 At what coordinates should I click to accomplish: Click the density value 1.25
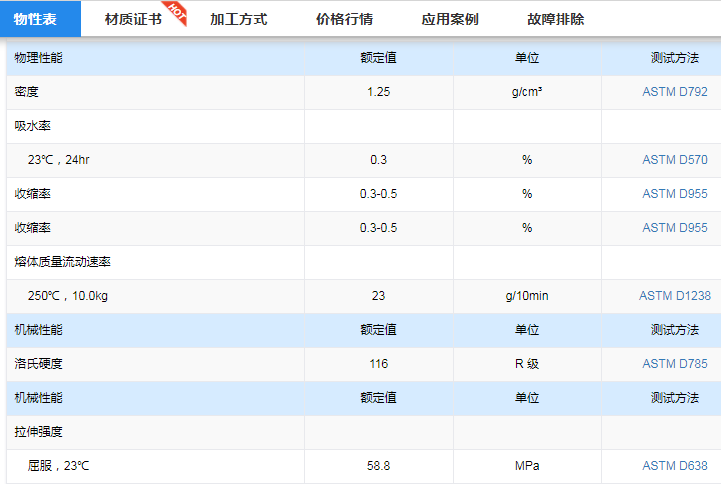378,92
